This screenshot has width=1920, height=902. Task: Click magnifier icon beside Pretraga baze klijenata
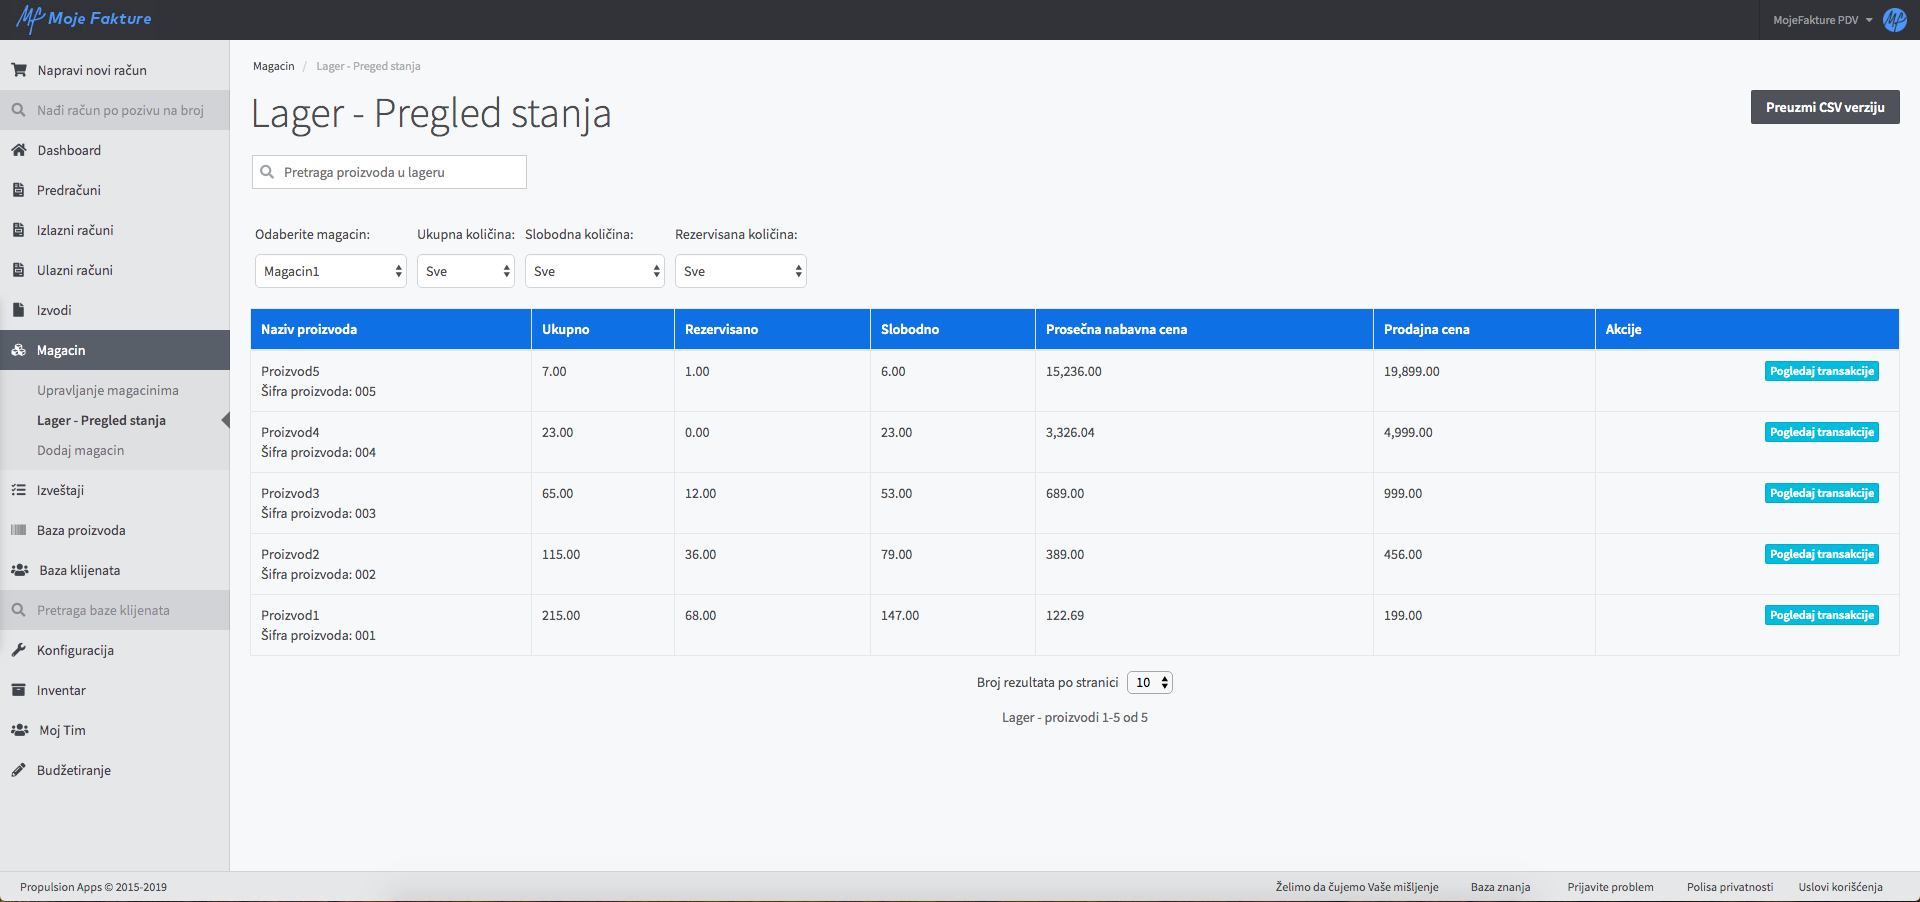click(18, 610)
